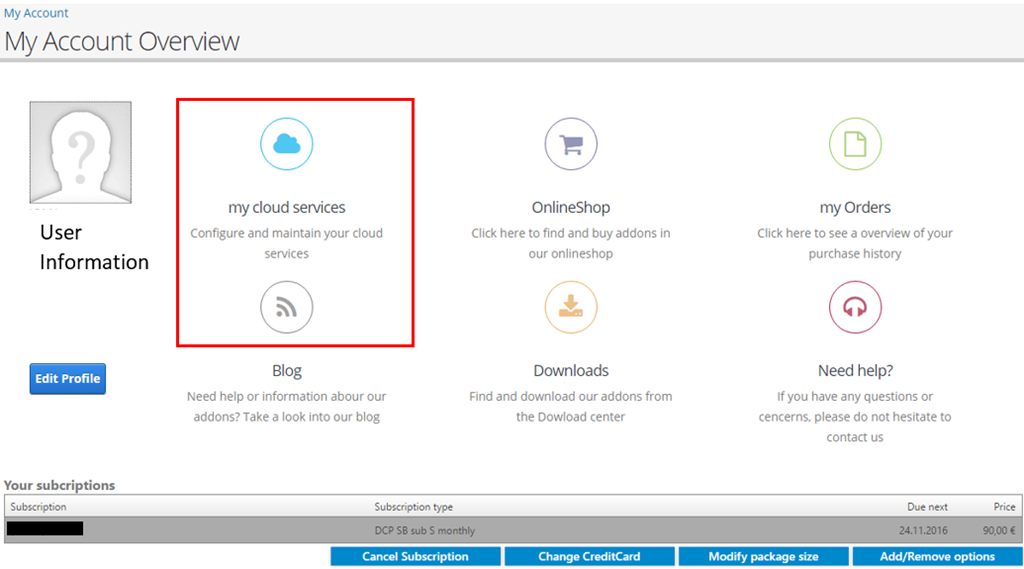Open the Need help headset icon
This screenshot has height=569, width=1024.
855,307
